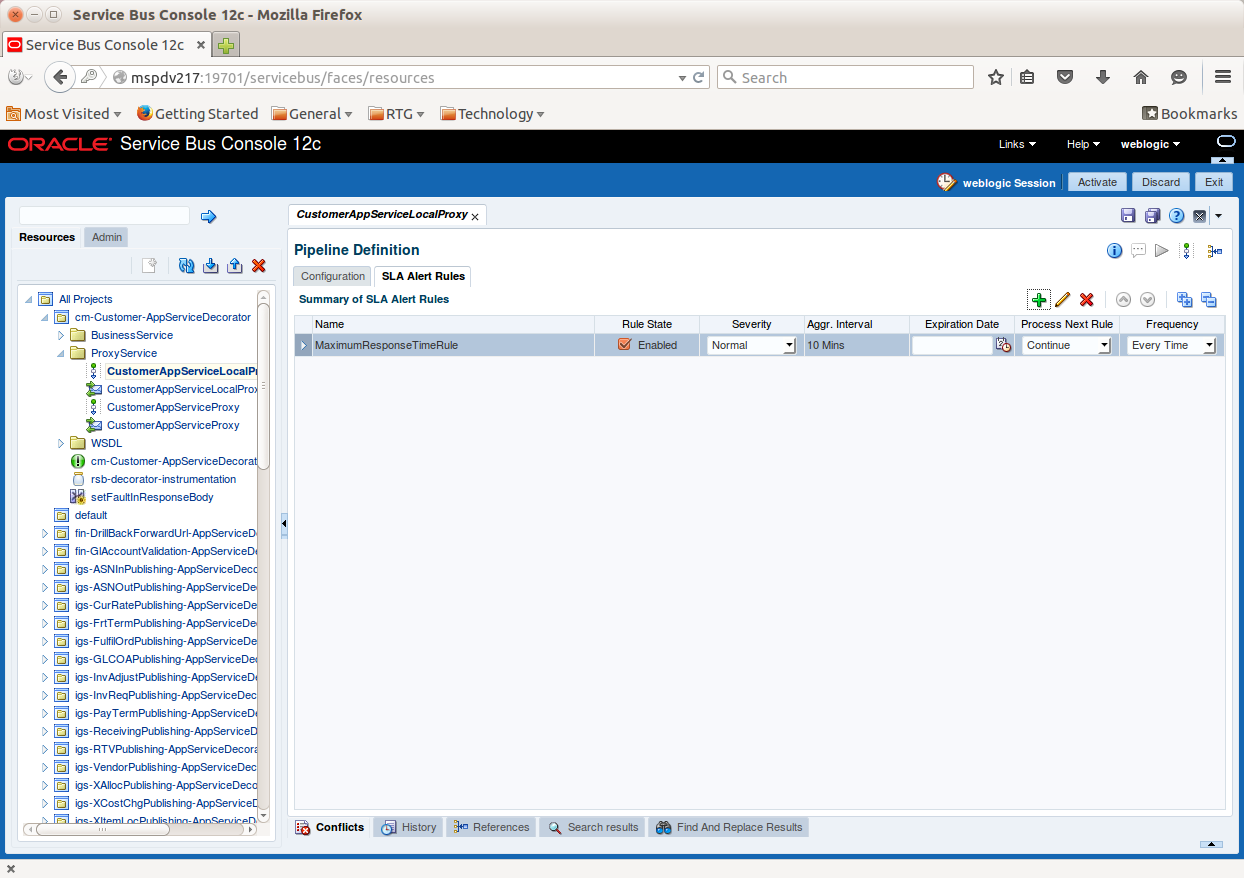Screen dimensions: 1244x878
Task: Open the Technology bookmarks folder
Action: 492,114
